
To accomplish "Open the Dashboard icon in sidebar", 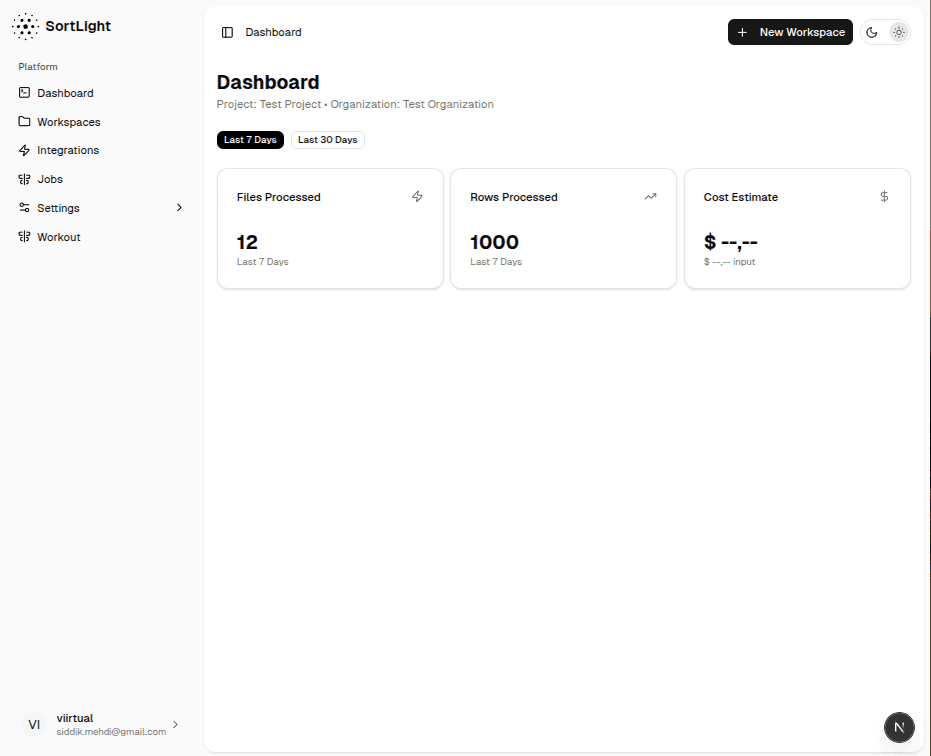I will 24,93.
